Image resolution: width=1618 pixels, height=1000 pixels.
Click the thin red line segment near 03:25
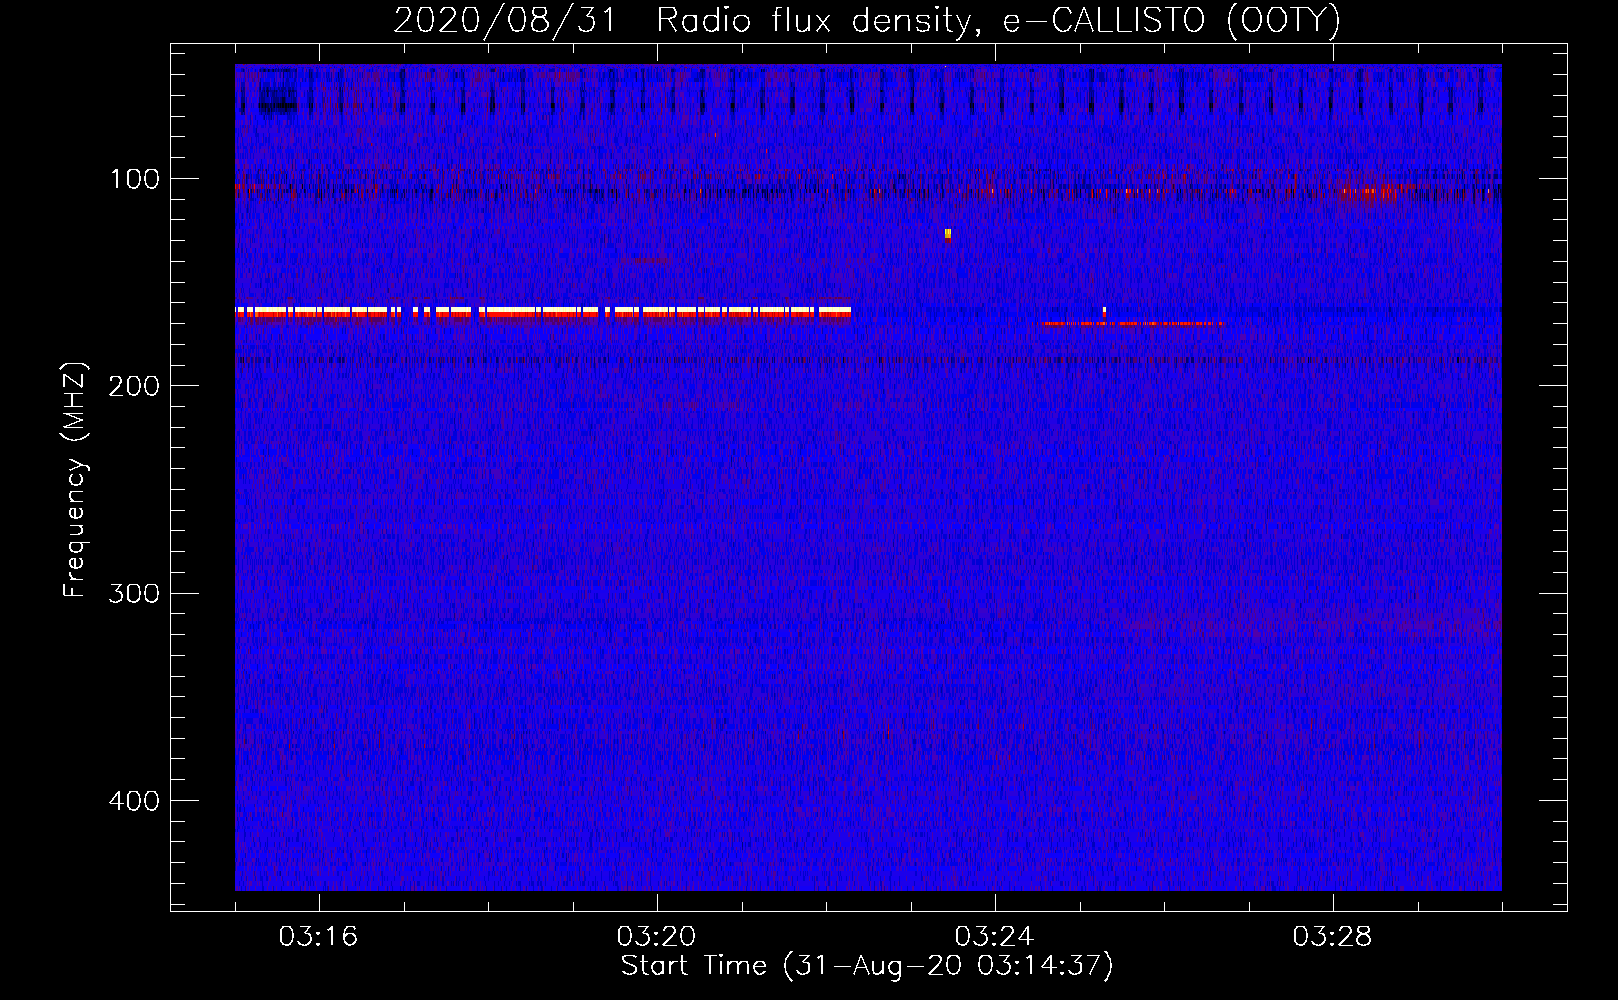(1130, 323)
